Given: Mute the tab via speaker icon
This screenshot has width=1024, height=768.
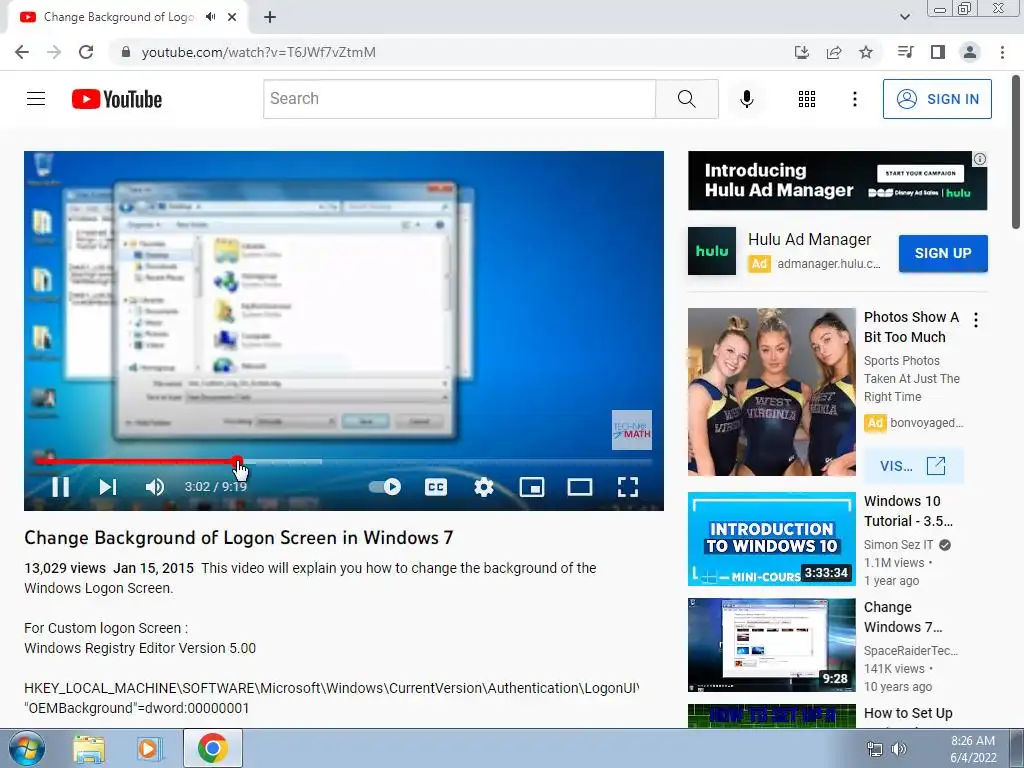Looking at the screenshot, I should click(x=210, y=17).
